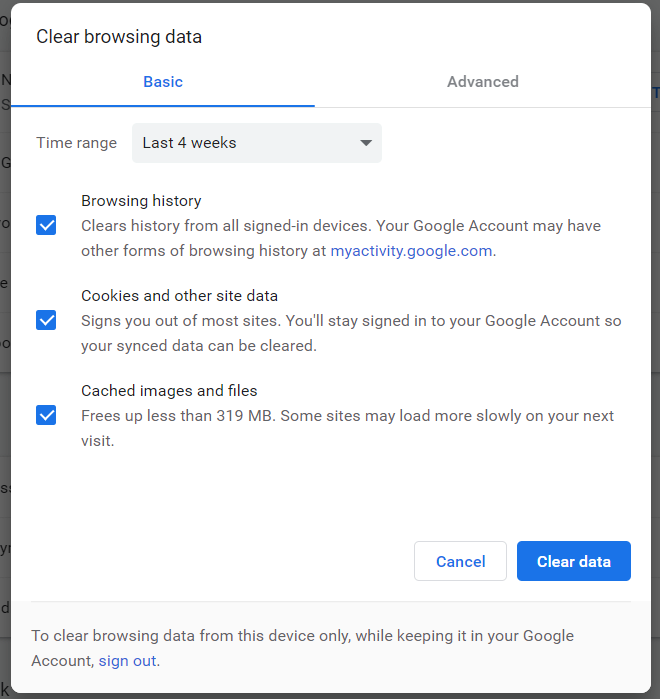
Task: Cancel the Clear browsing data dialog
Action: pyautogui.click(x=460, y=561)
